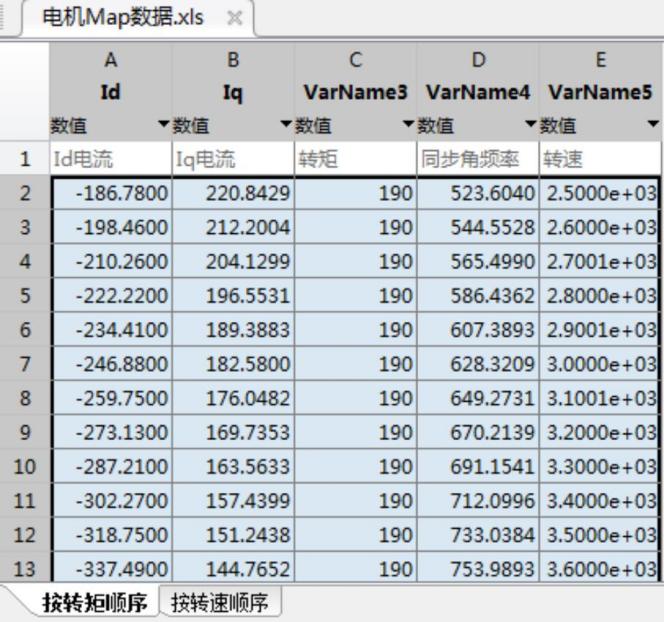
Task: Select column D header
Action: click(x=478, y=60)
